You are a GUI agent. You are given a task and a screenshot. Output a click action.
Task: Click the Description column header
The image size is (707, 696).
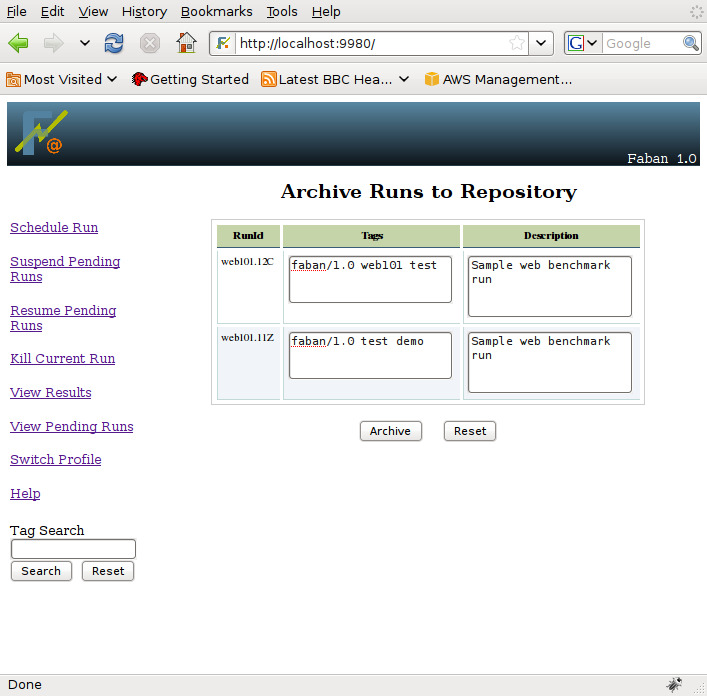tap(551, 236)
